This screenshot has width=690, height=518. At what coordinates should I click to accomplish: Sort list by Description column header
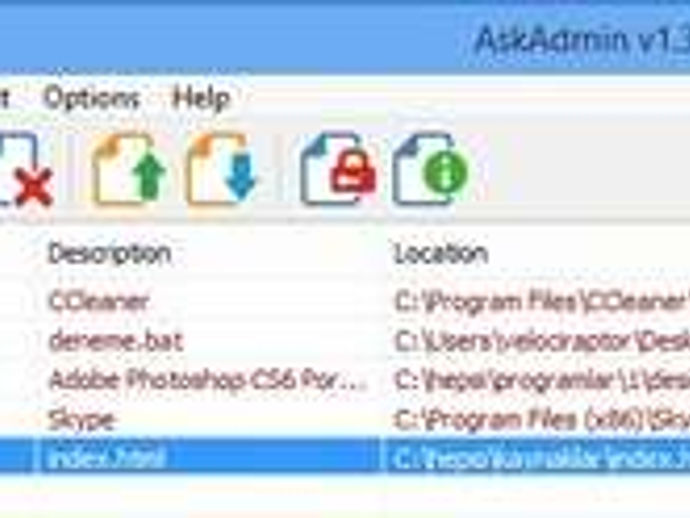[x=109, y=254]
